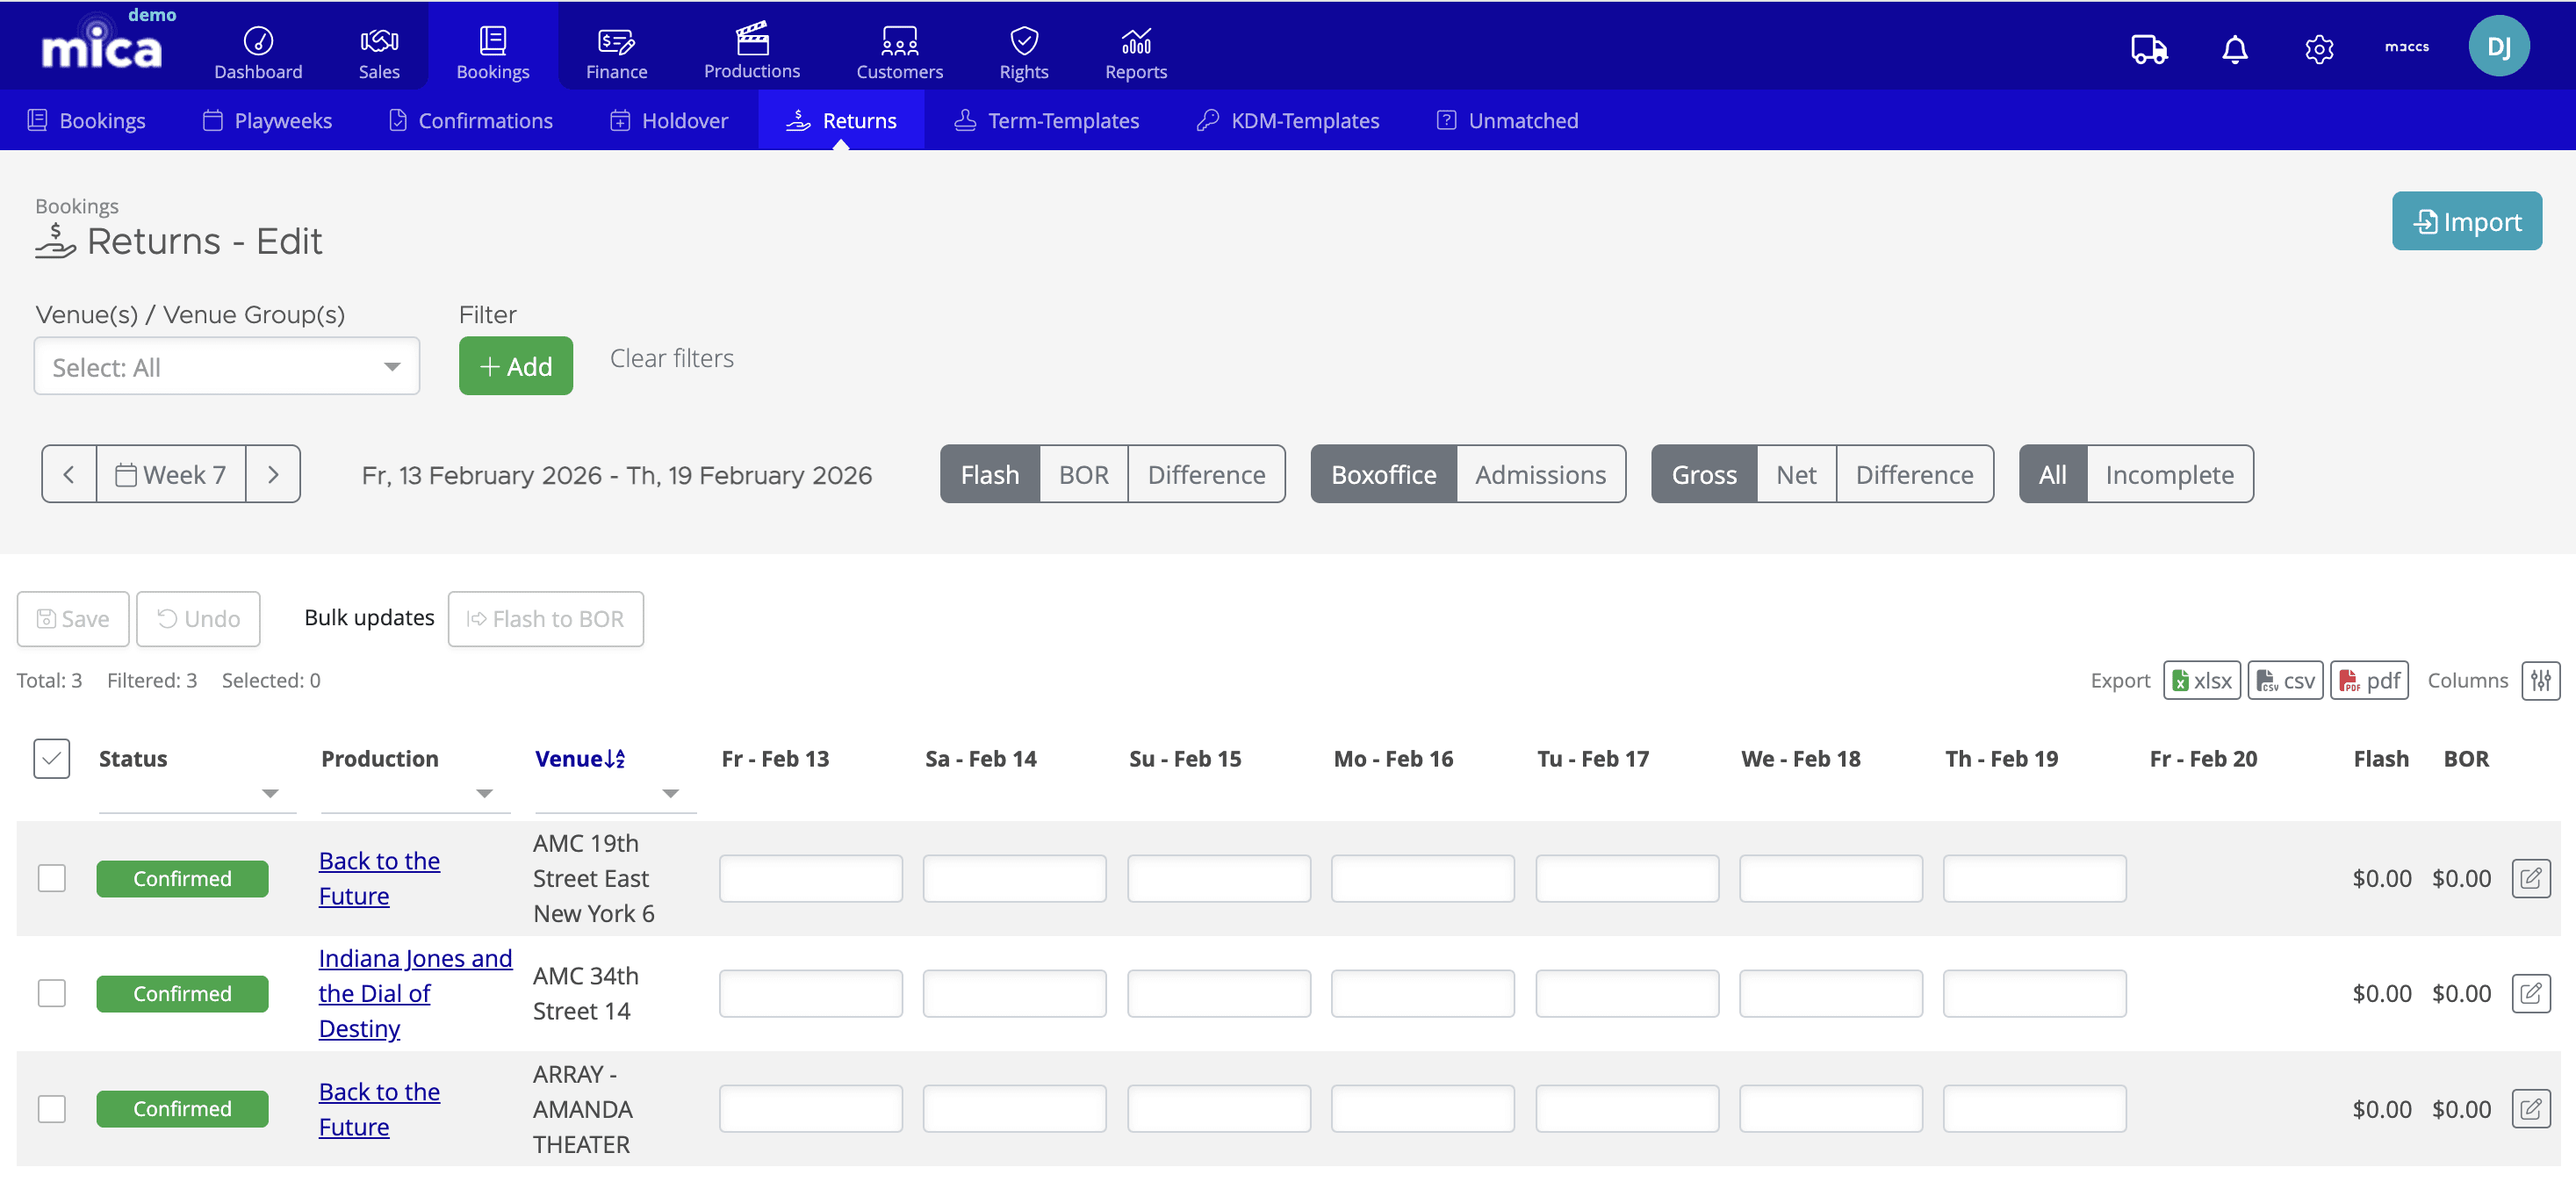The width and height of the screenshot is (2576, 1182).
Task: Toggle revenue display to Net
Action: pyautogui.click(x=1796, y=474)
